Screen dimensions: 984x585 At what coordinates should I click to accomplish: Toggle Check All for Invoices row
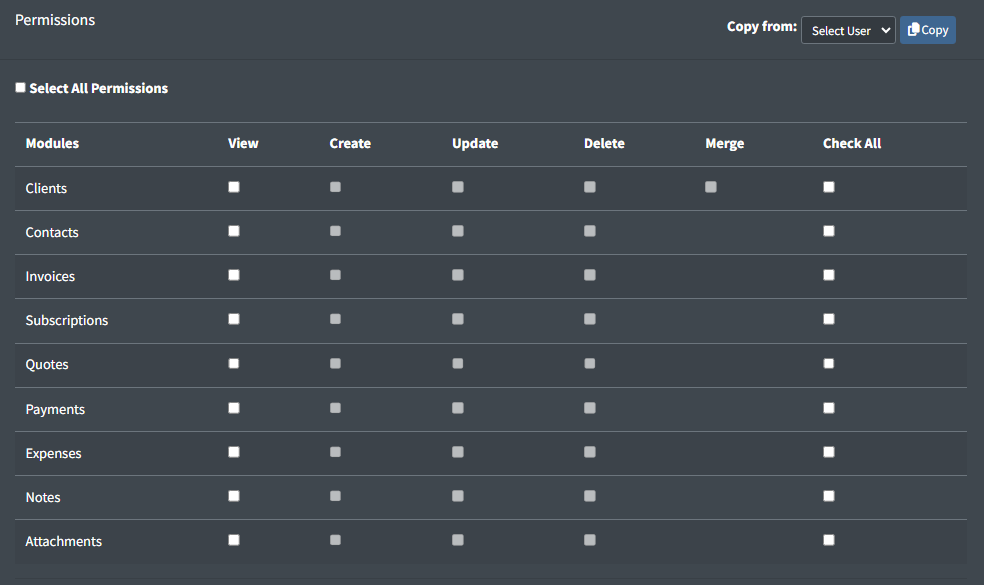828,275
